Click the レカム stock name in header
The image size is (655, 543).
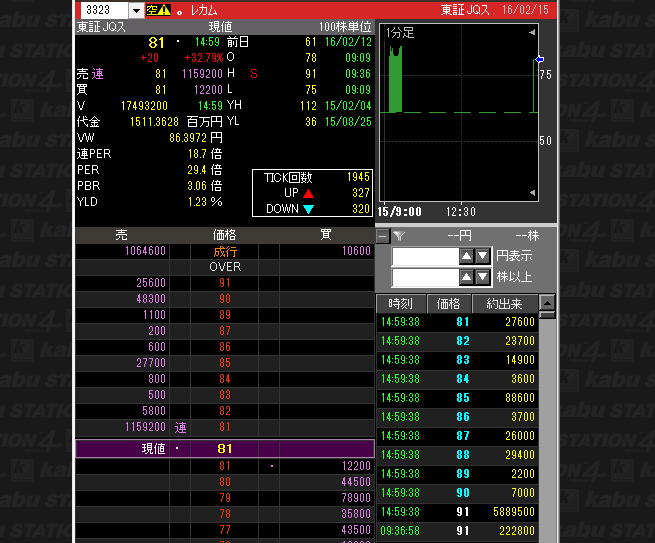[x=204, y=10]
